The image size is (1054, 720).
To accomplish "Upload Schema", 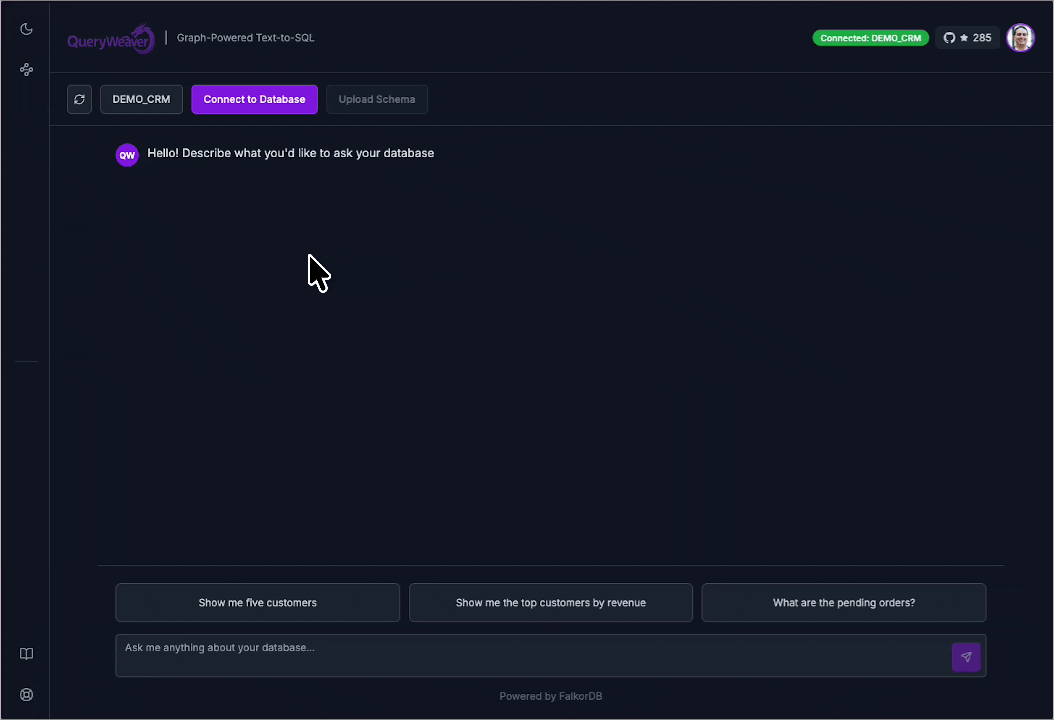I will 377,99.
